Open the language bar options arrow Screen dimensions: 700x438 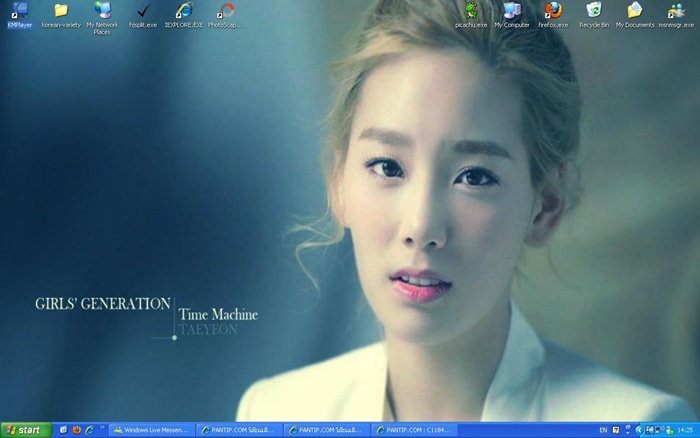coord(628,433)
